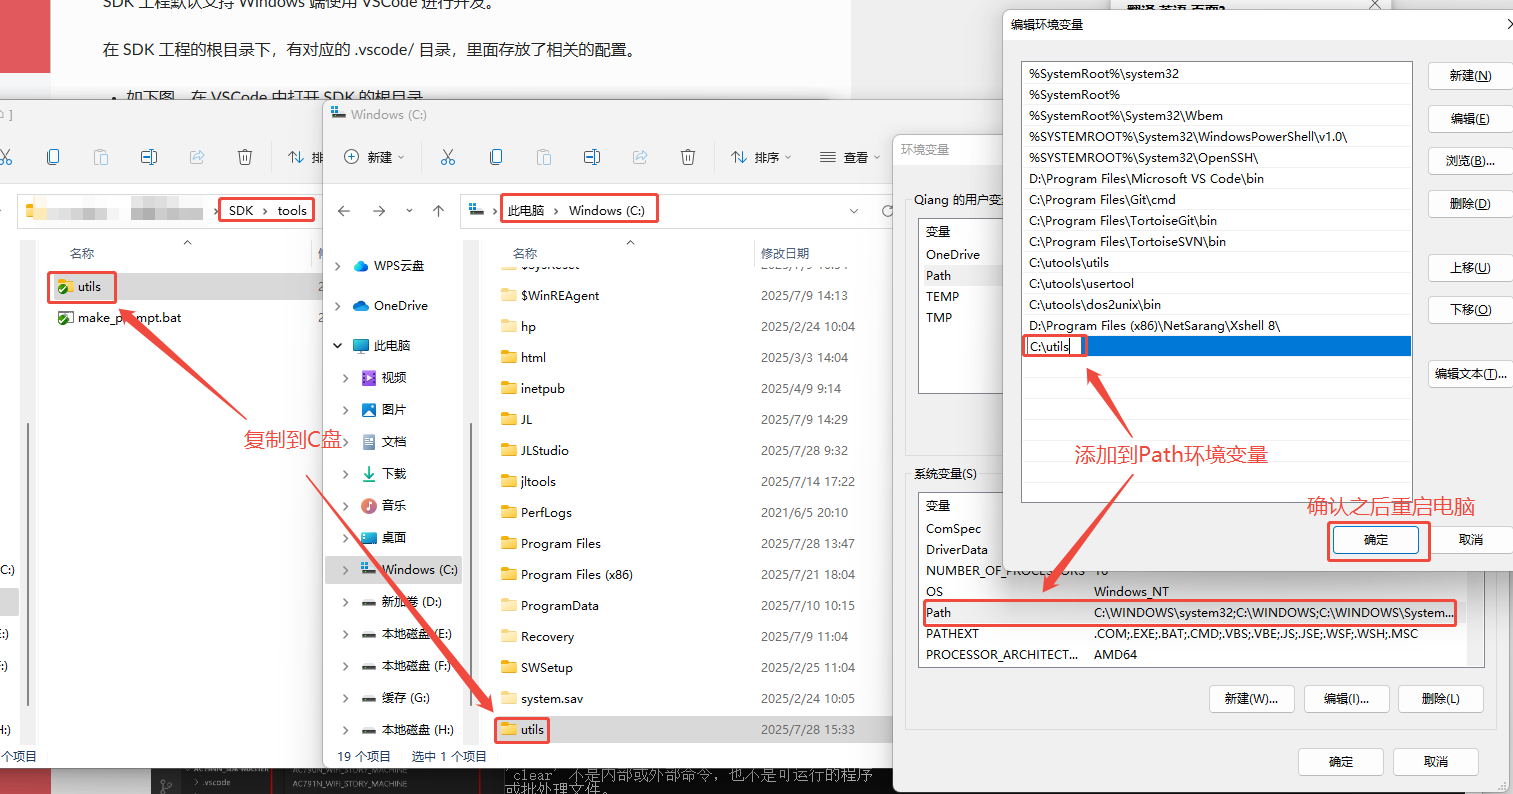Viewport: 1513px width, 794px height.
Task: Click the 下移(O) button
Action: [1470, 310]
